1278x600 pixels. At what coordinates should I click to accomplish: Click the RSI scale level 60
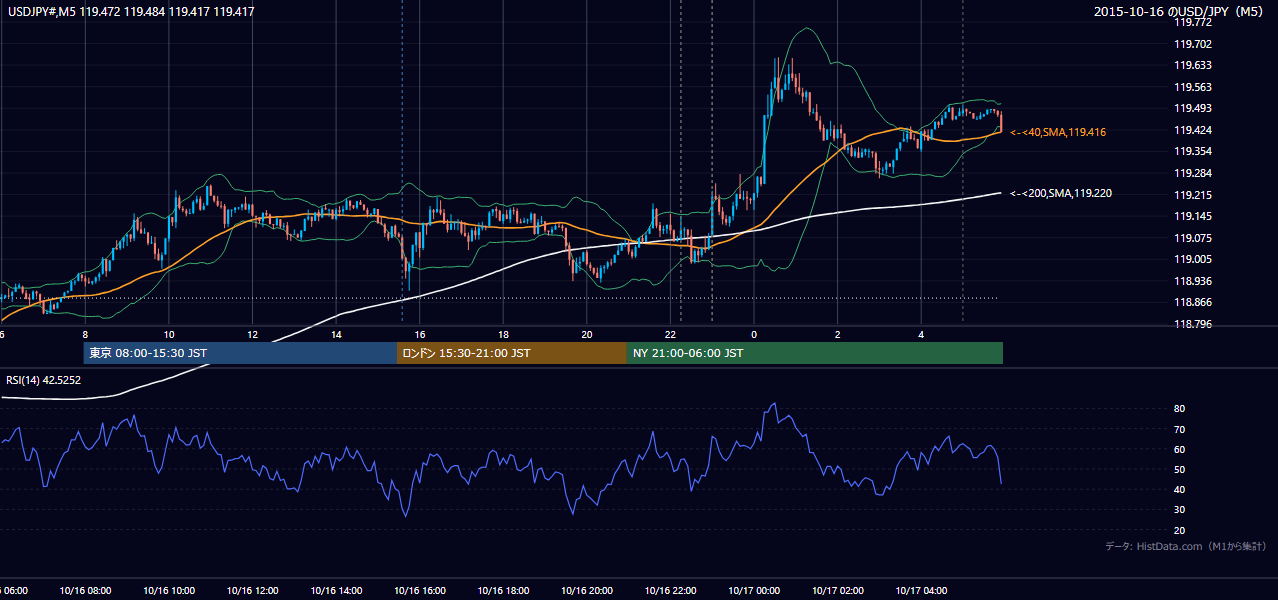pos(1180,449)
